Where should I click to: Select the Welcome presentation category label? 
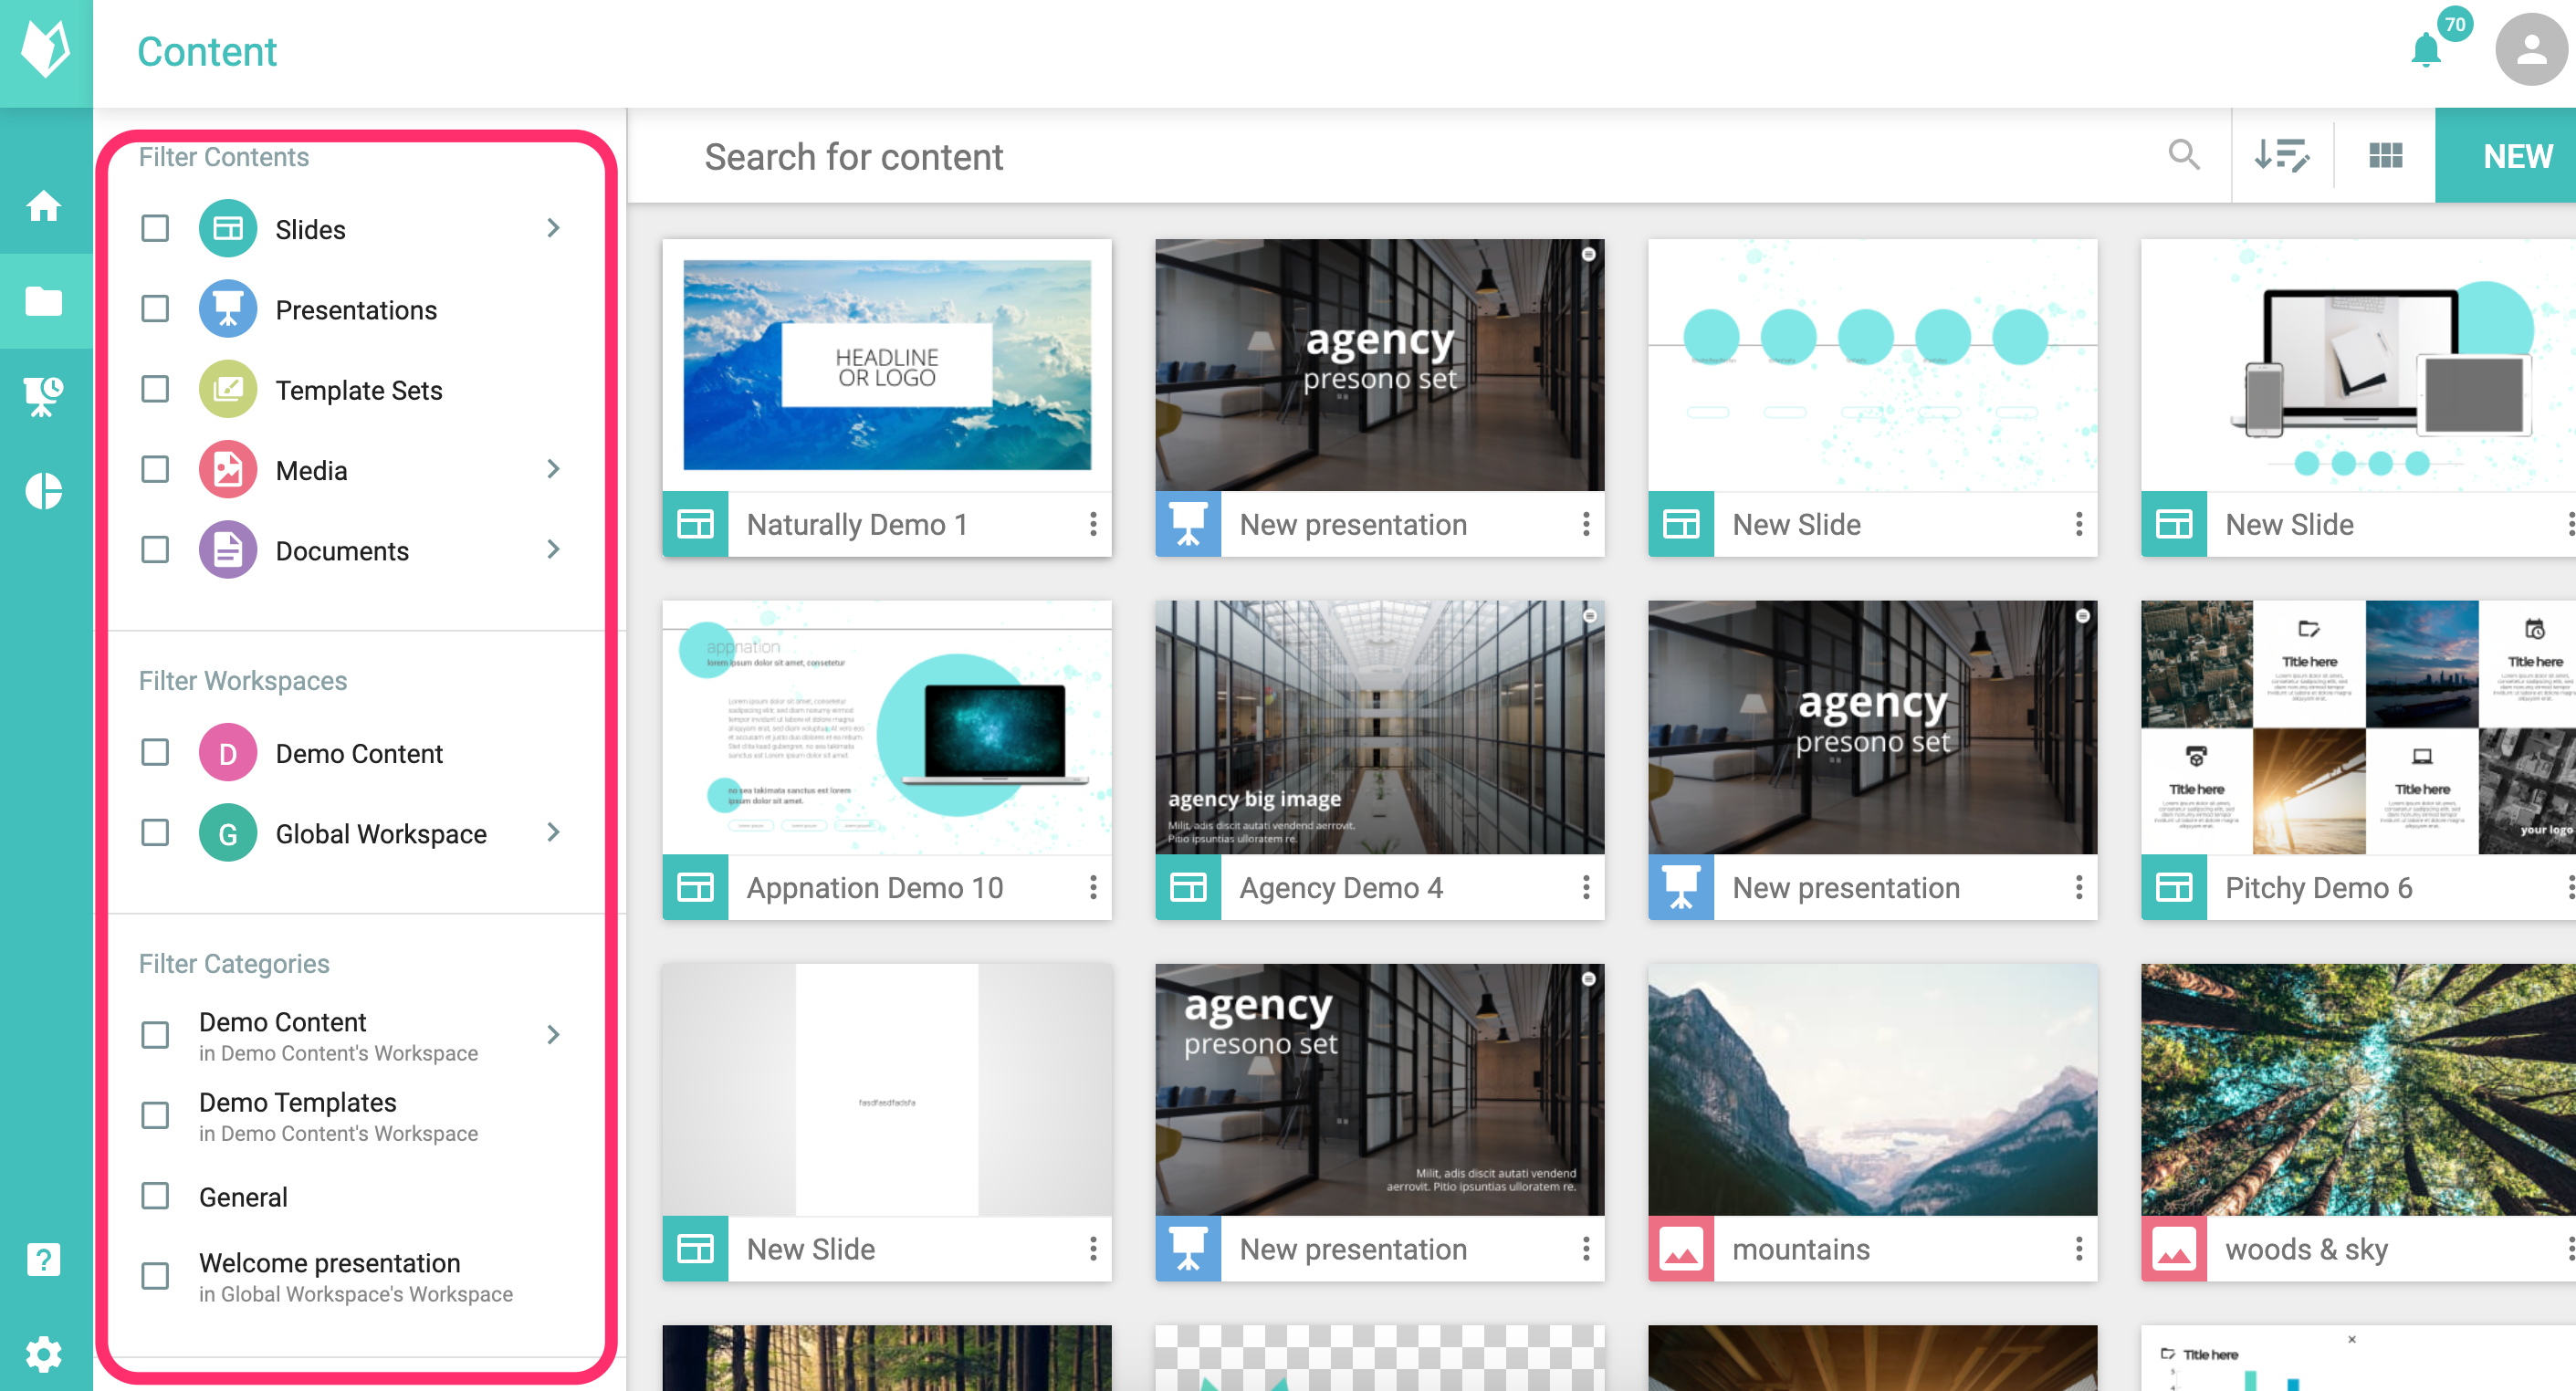click(330, 1262)
